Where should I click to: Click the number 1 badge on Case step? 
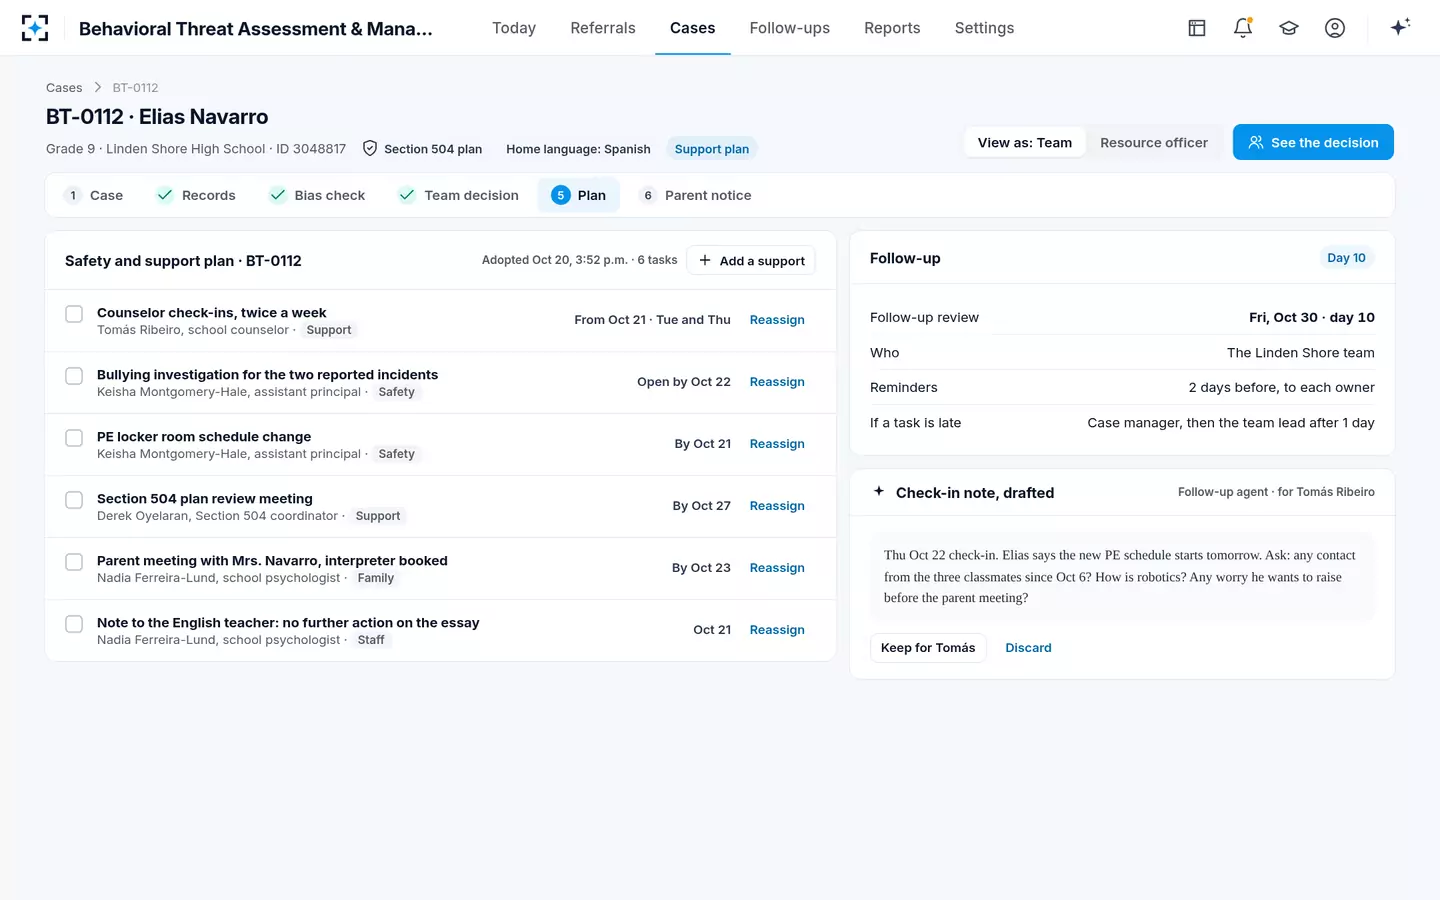[x=73, y=195]
